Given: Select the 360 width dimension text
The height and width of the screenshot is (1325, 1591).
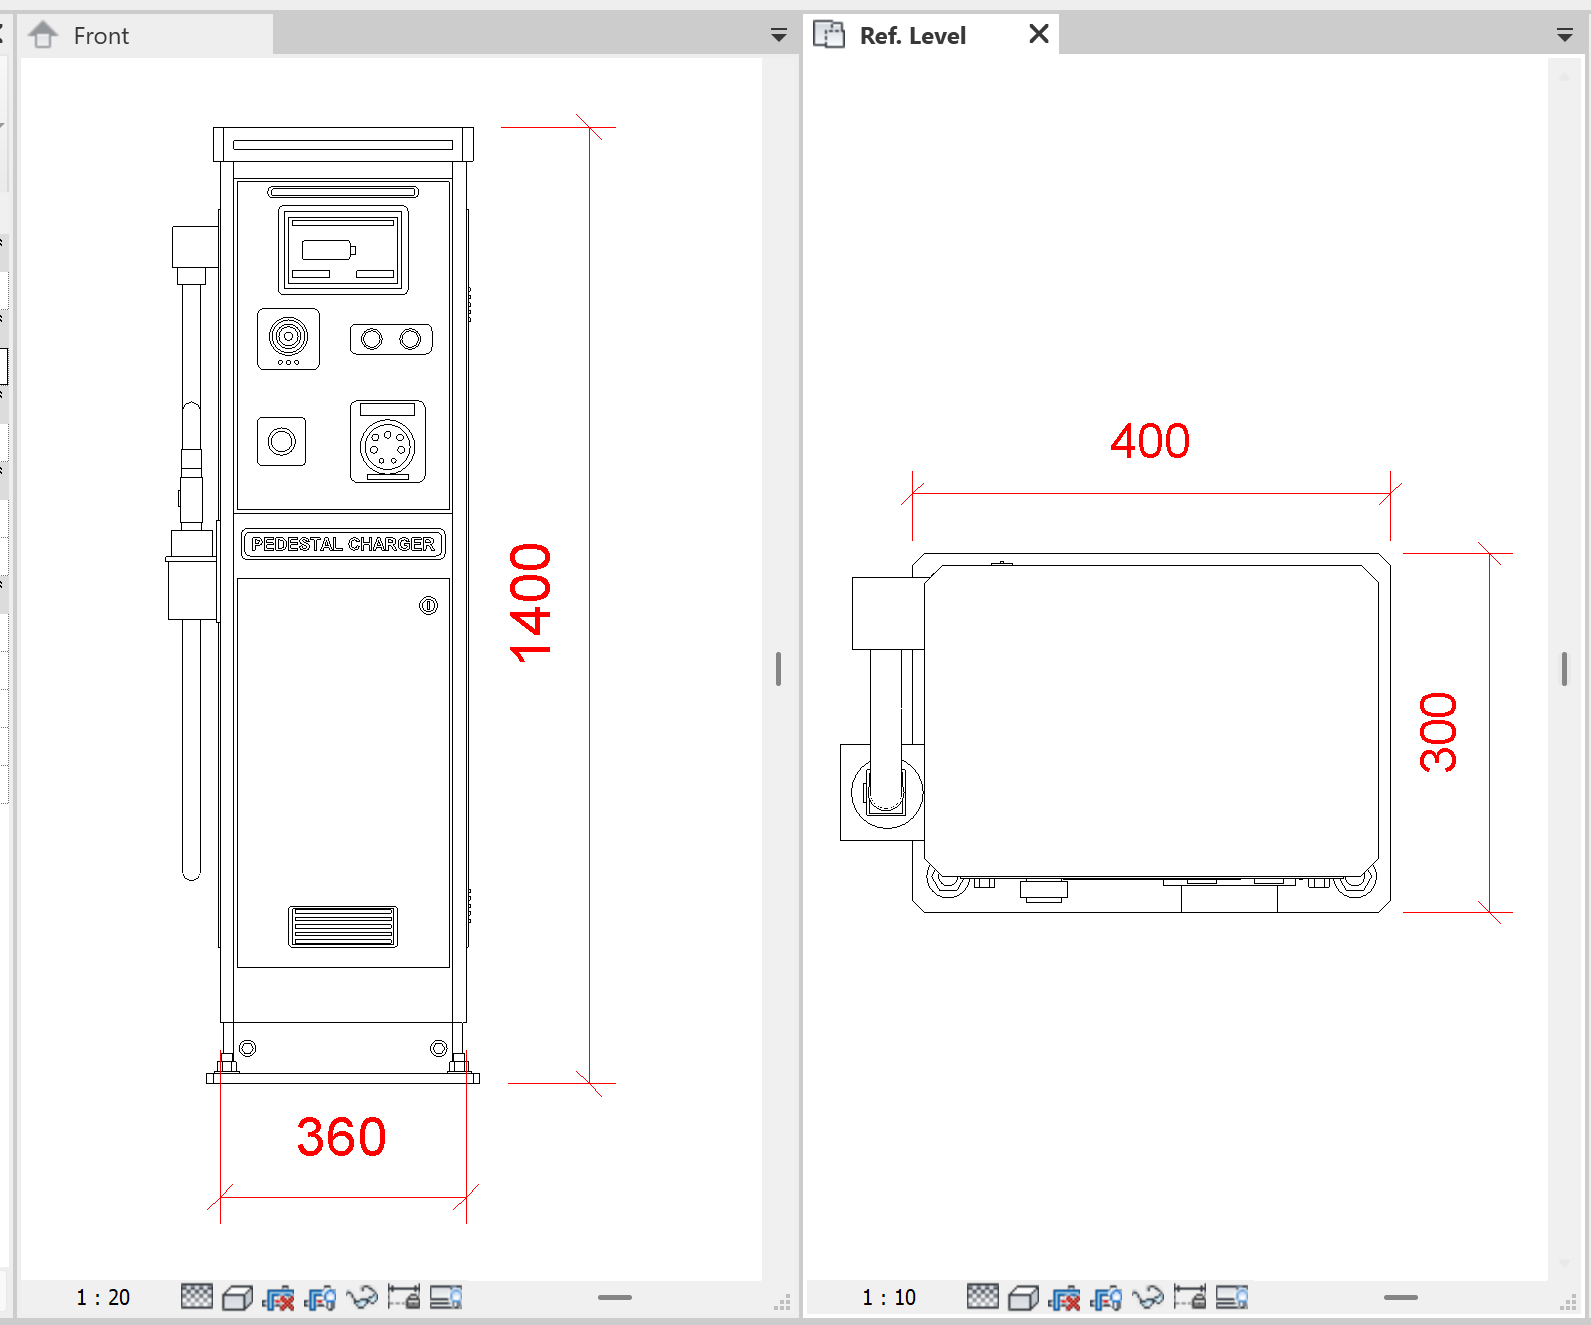Looking at the screenshot, I should 341,1137.
